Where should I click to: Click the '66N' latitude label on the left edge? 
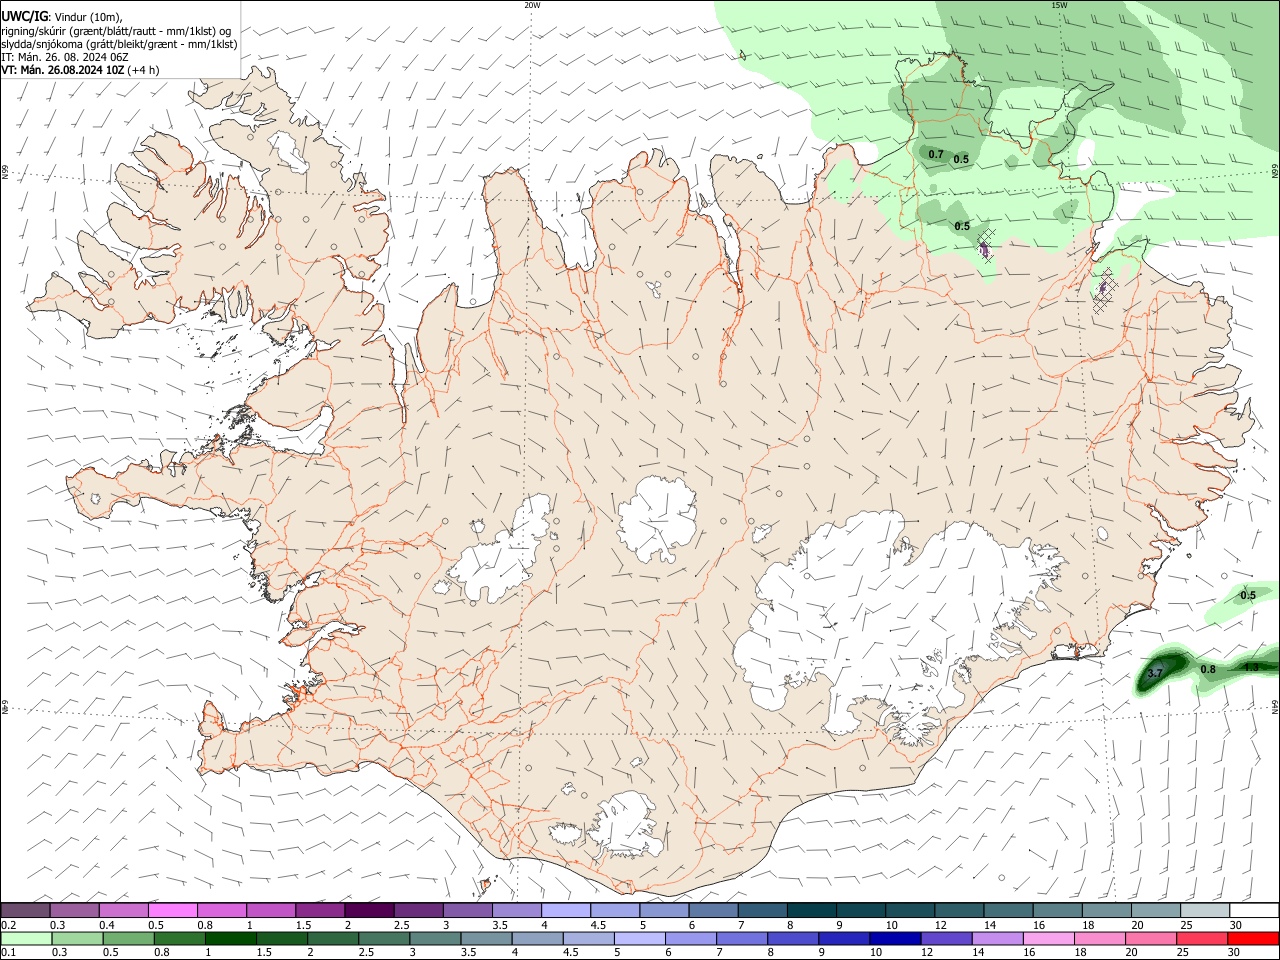tap(5, 172)
